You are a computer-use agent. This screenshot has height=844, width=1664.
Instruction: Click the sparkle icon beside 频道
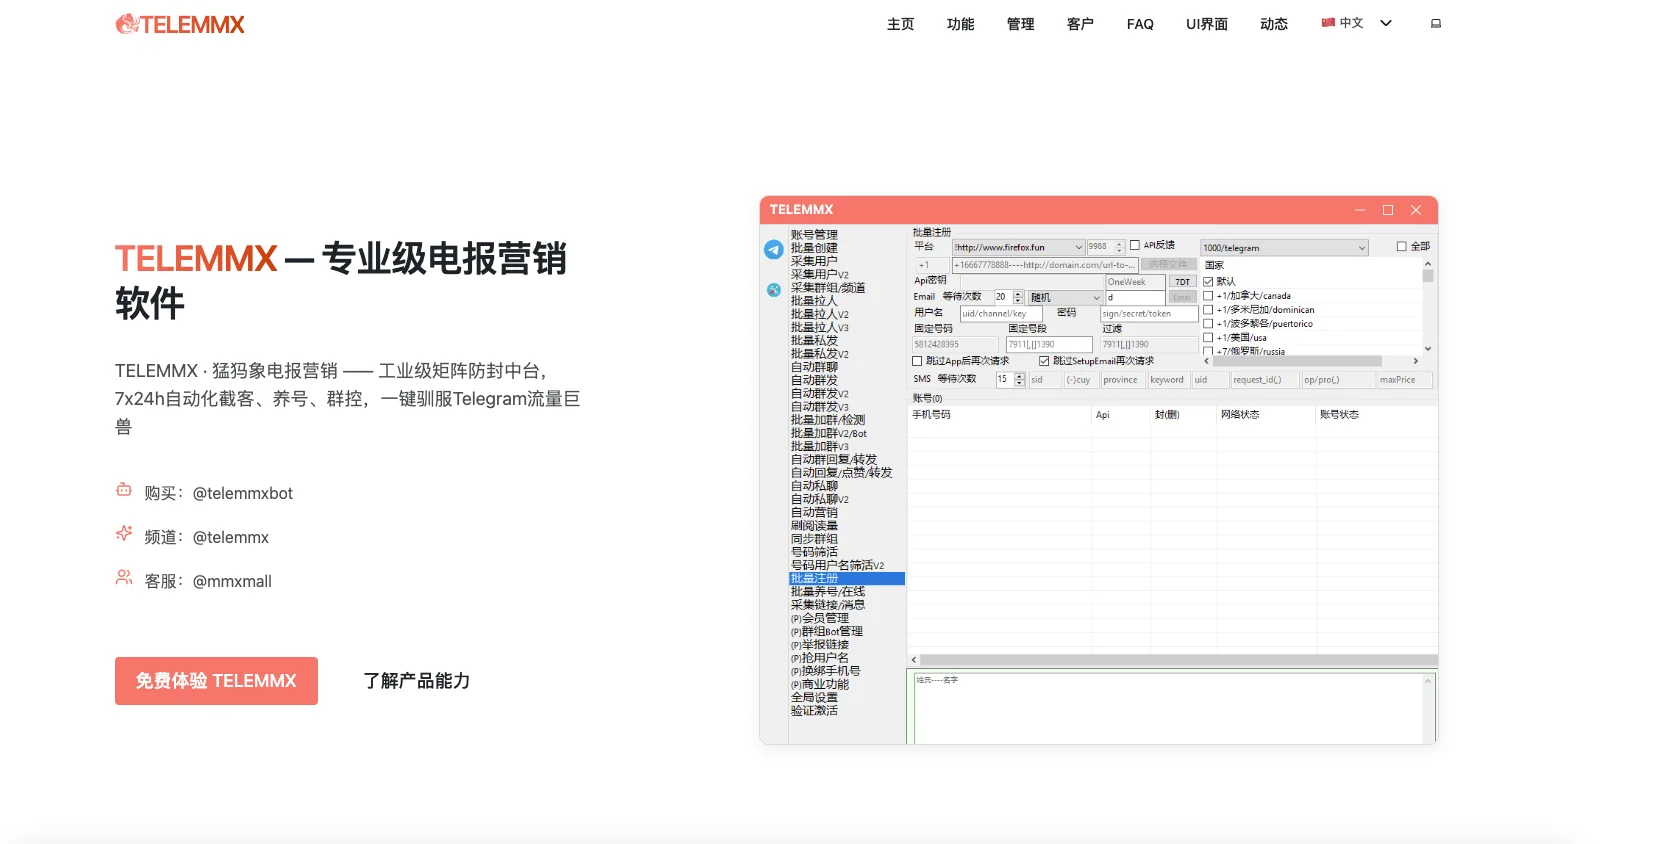pyautogui.click(x=124, y=533)
